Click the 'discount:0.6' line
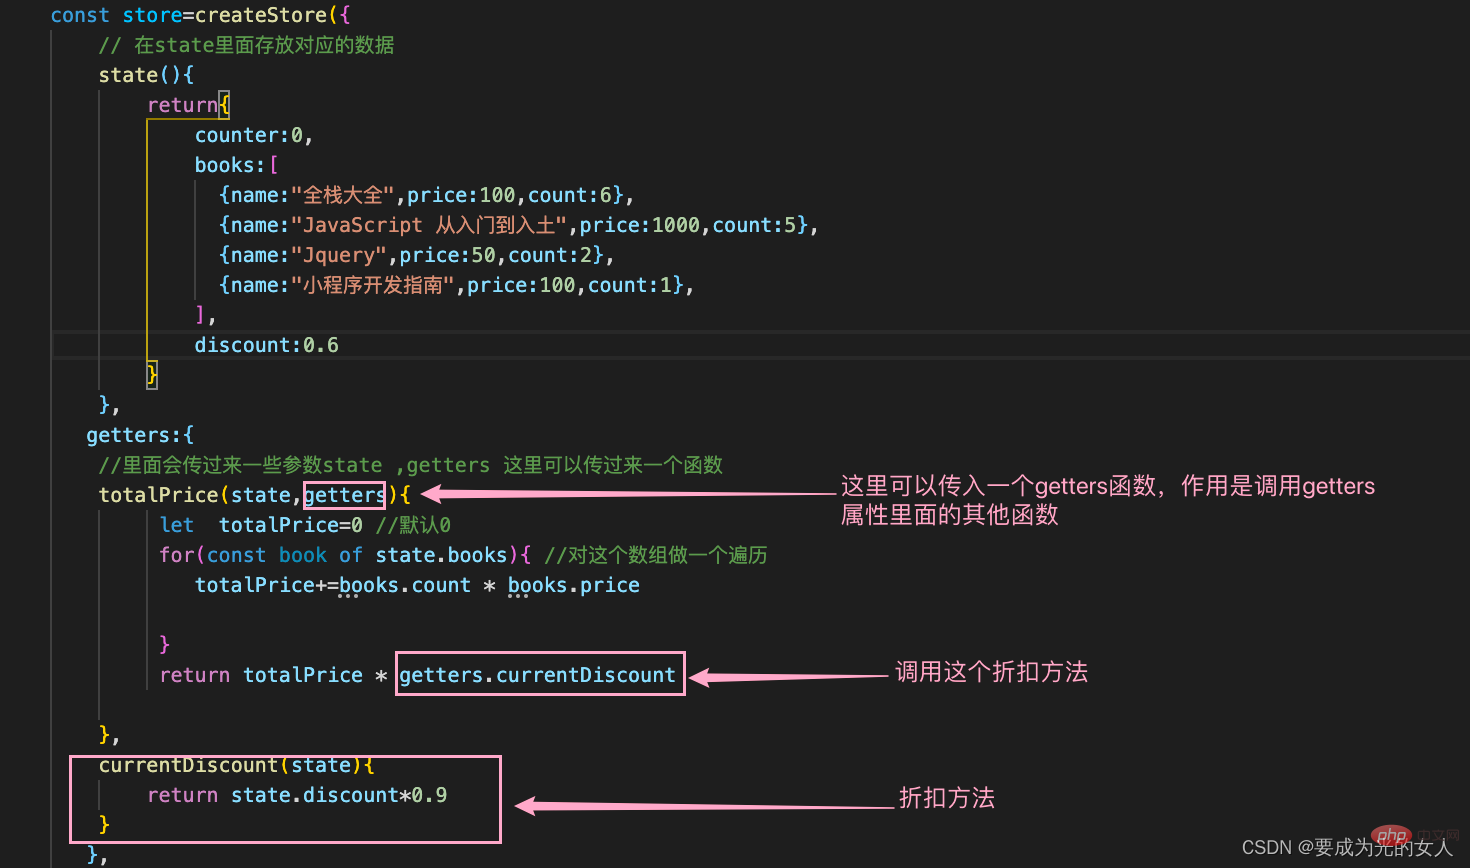This screenshot has height=868, width=1470. click(266, 345)
